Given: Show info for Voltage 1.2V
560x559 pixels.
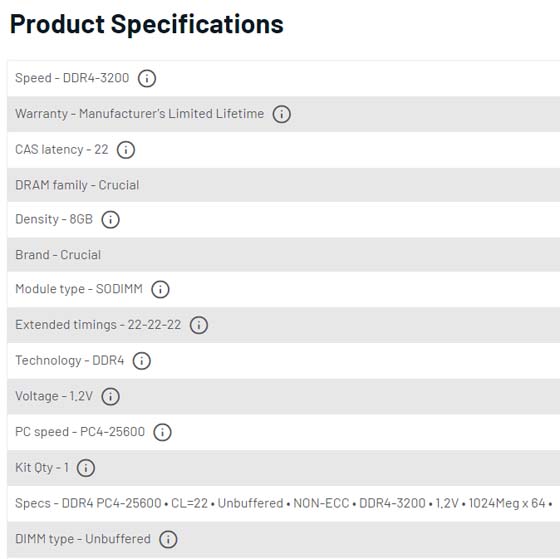Looking at the screenshot, I should [x=110, y=396].
